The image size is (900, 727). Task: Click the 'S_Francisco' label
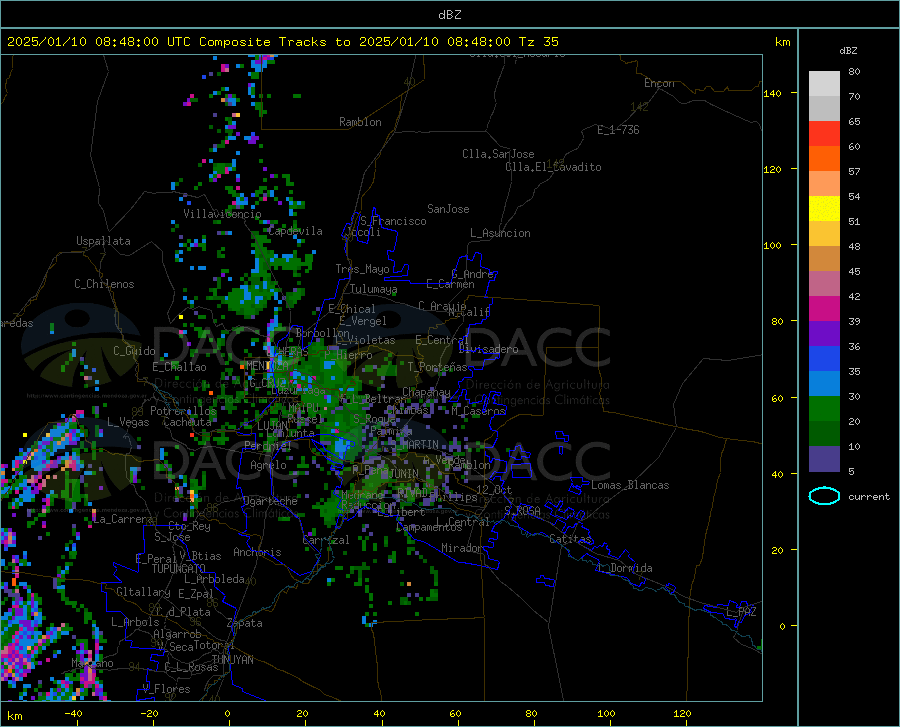point(393,221)
